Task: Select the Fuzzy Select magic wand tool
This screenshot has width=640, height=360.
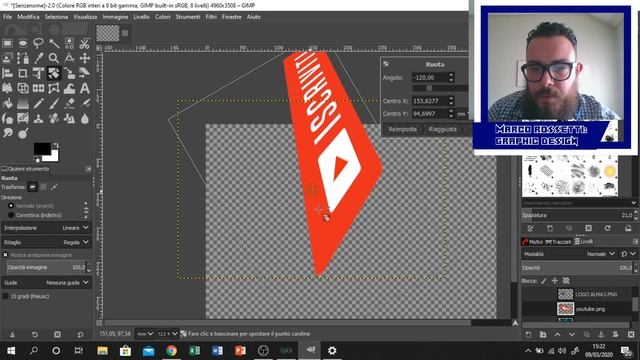Action: [x=54, y=43]
